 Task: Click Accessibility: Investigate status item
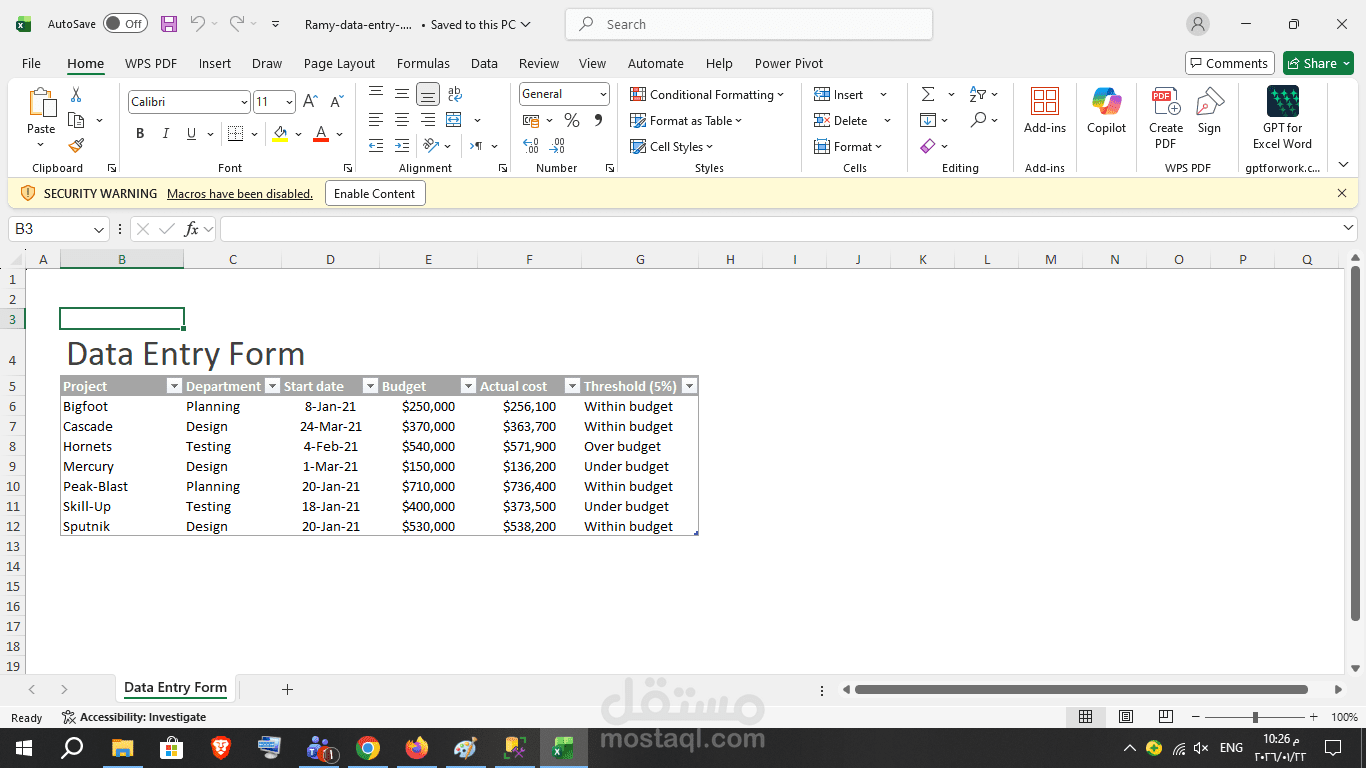point(134,717)
